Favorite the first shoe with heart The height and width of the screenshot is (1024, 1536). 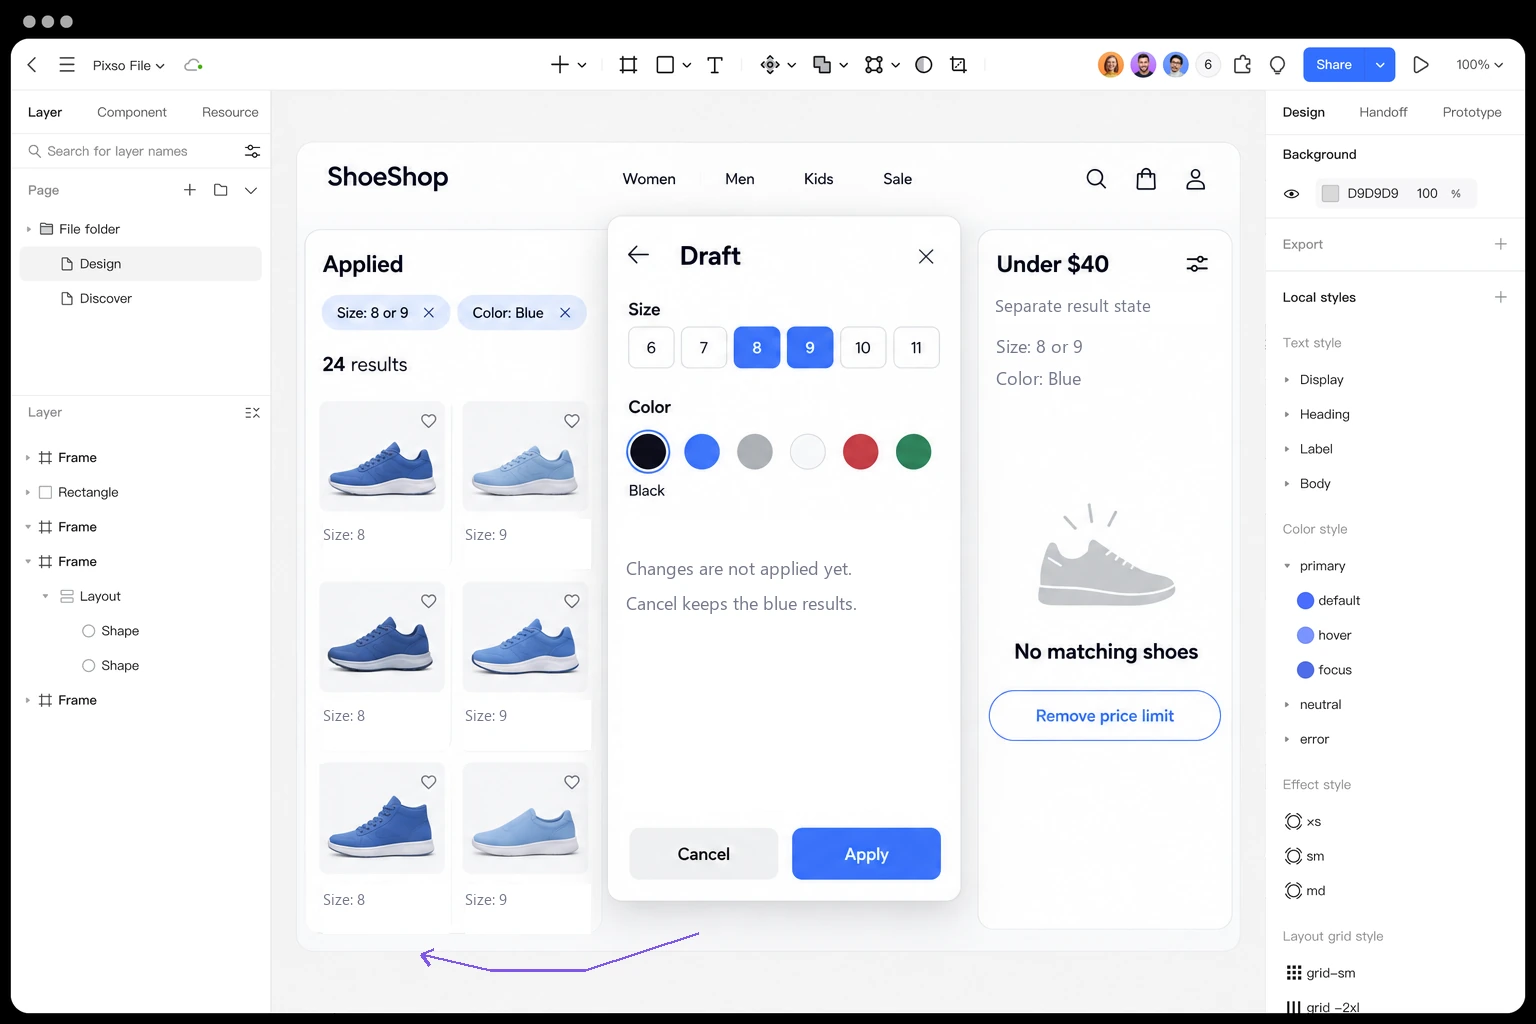click(x=428, y=421)
